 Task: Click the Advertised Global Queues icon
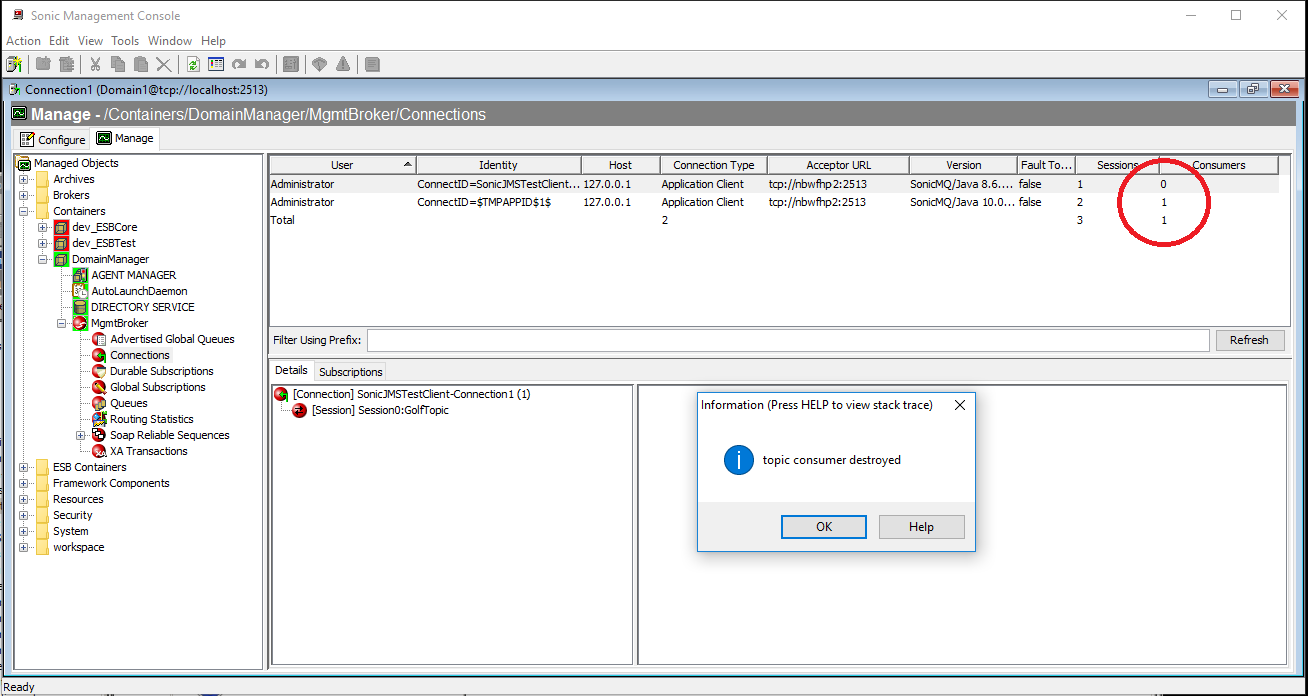tap(99, 339)
